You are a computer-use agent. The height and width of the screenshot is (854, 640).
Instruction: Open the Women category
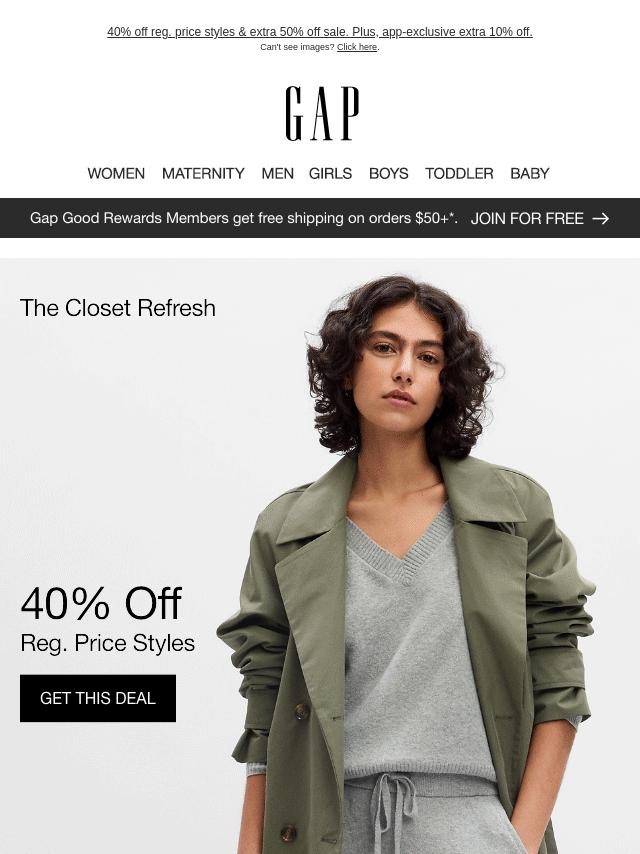(116, 173)
